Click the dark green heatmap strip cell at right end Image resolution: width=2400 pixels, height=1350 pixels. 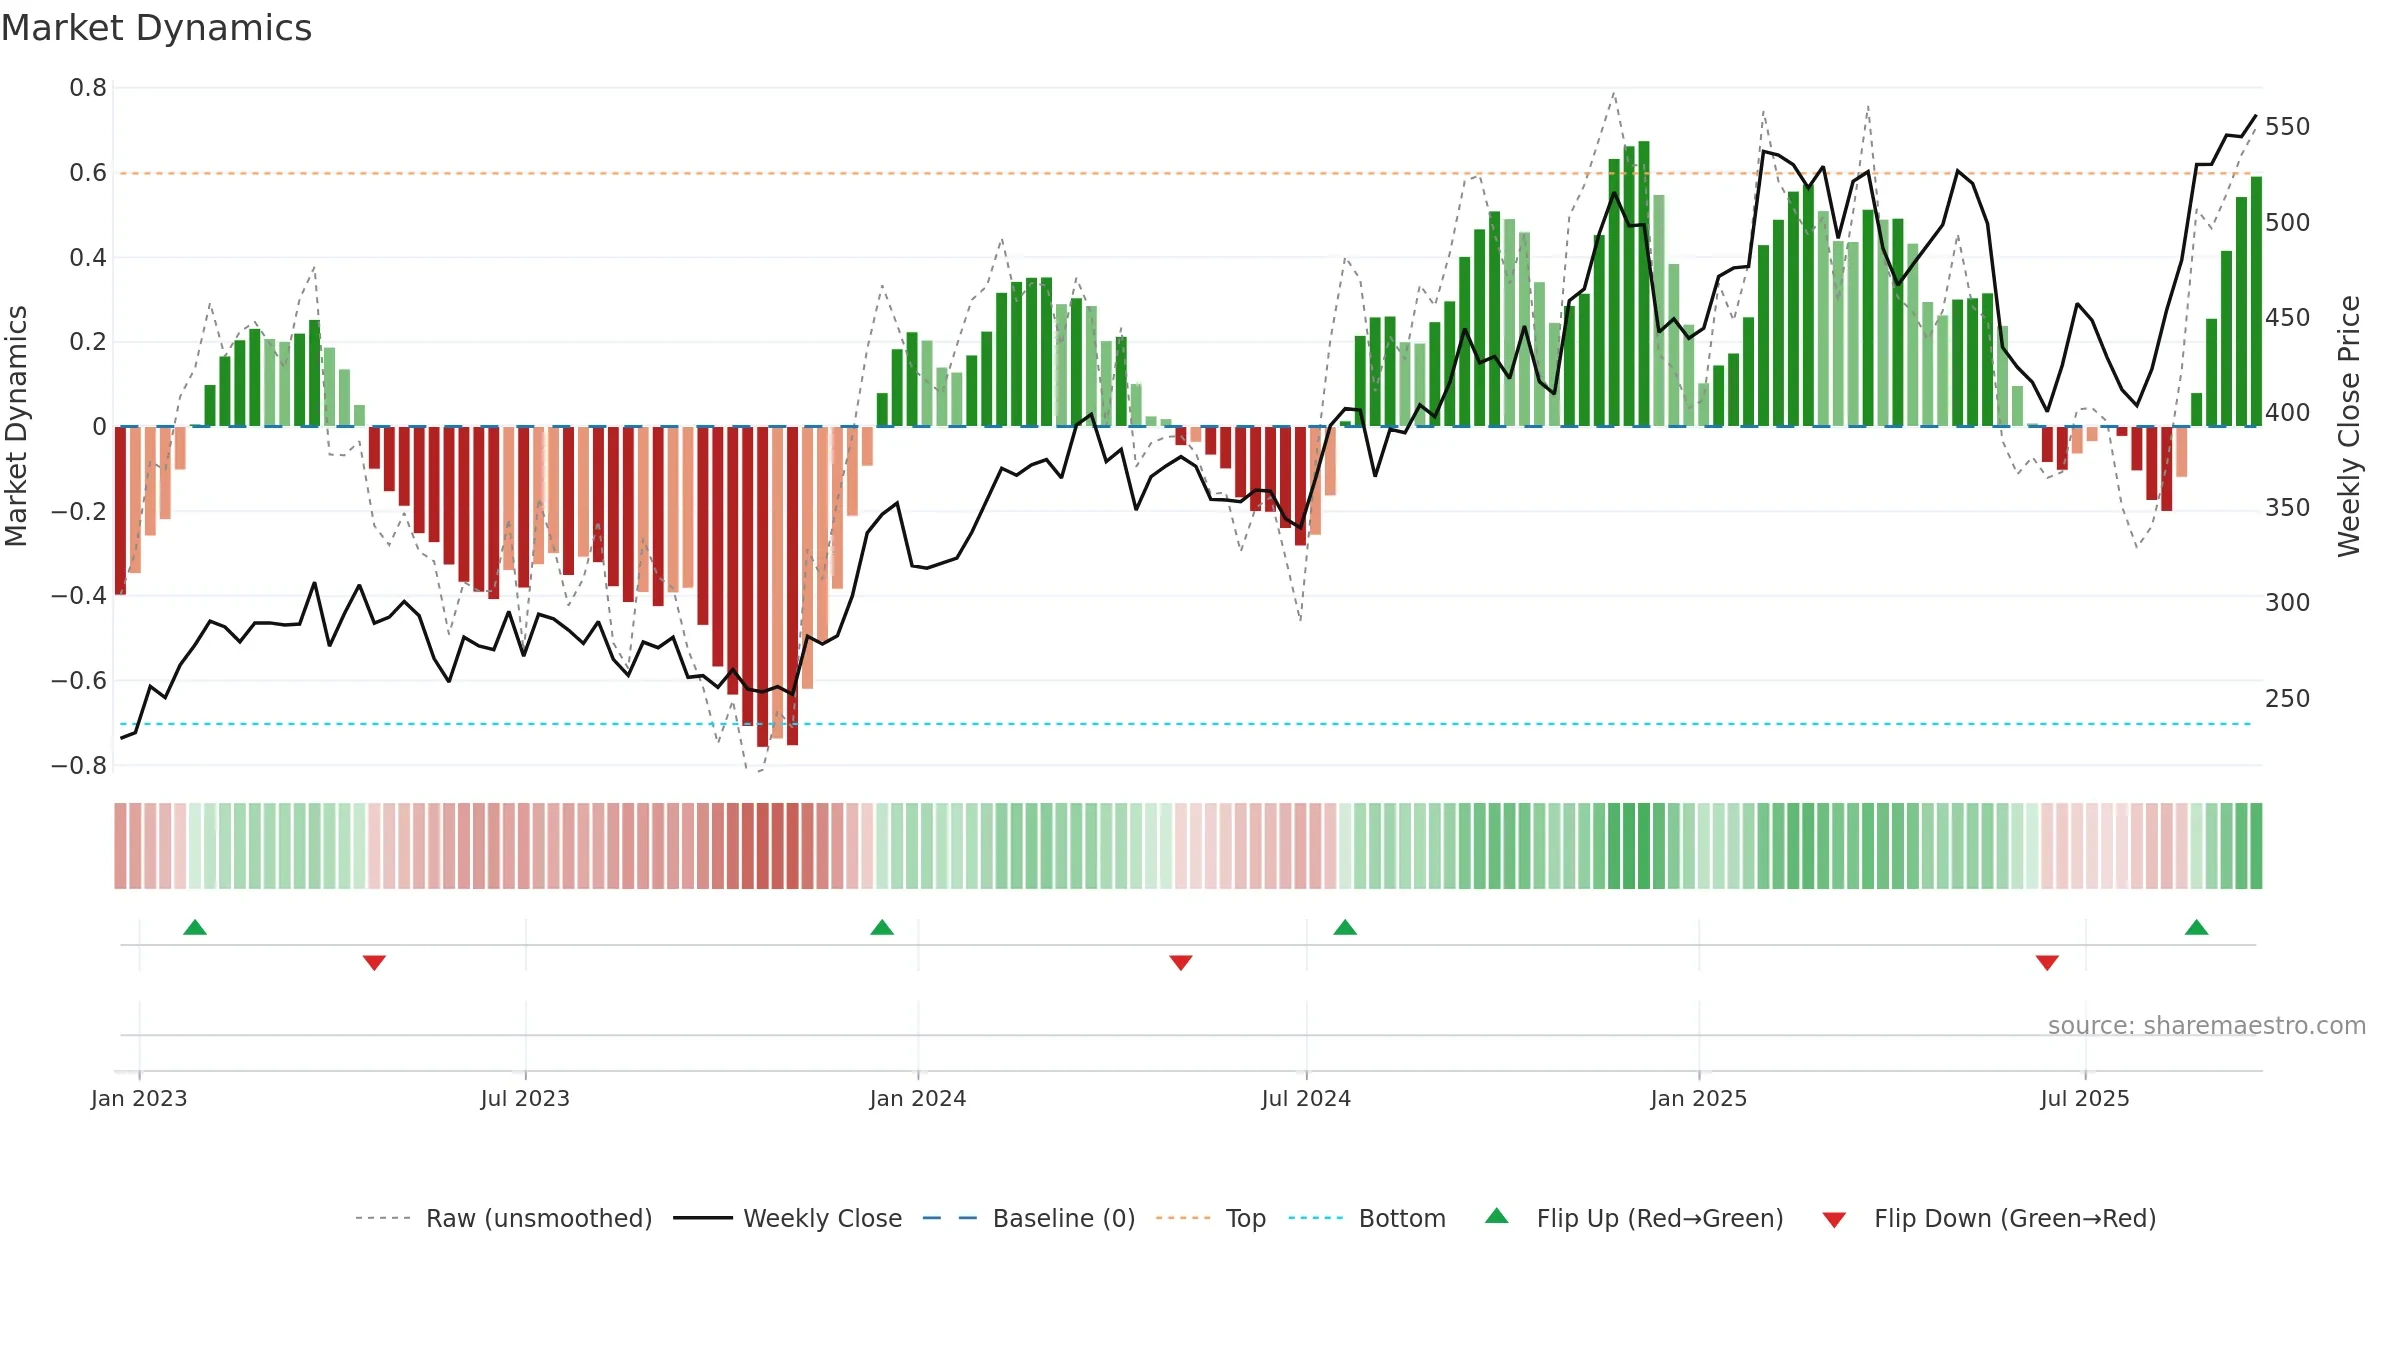point(2256,846)
